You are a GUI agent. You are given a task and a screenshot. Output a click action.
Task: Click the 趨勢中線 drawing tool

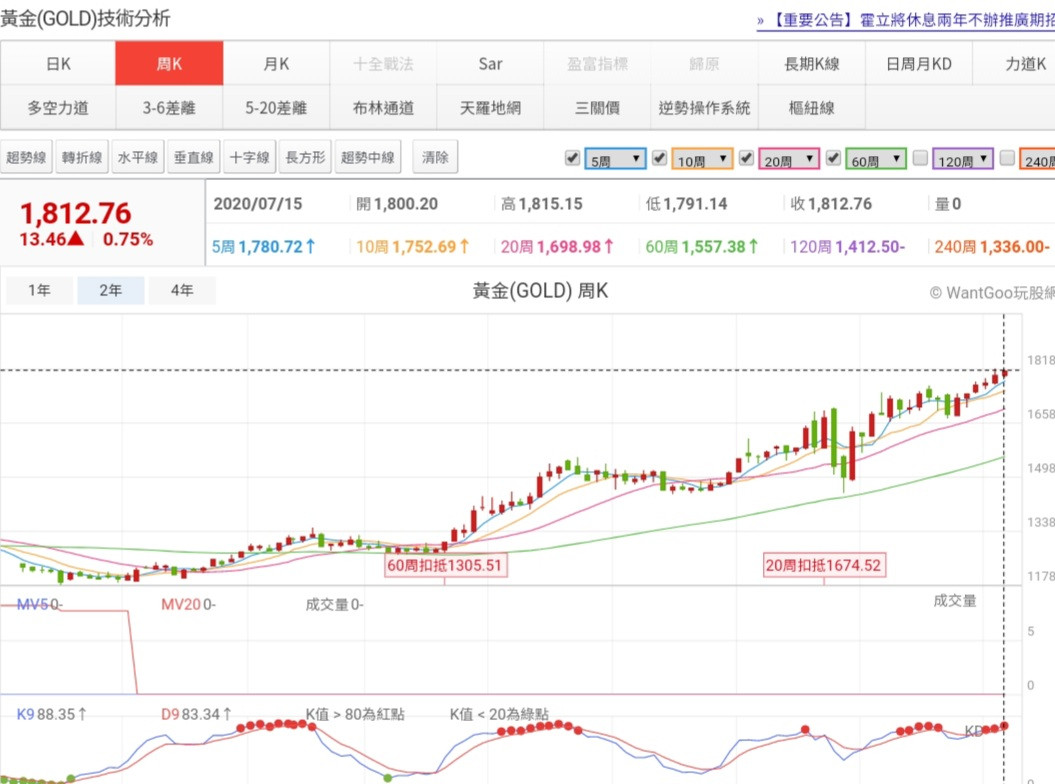coord(368,158)
